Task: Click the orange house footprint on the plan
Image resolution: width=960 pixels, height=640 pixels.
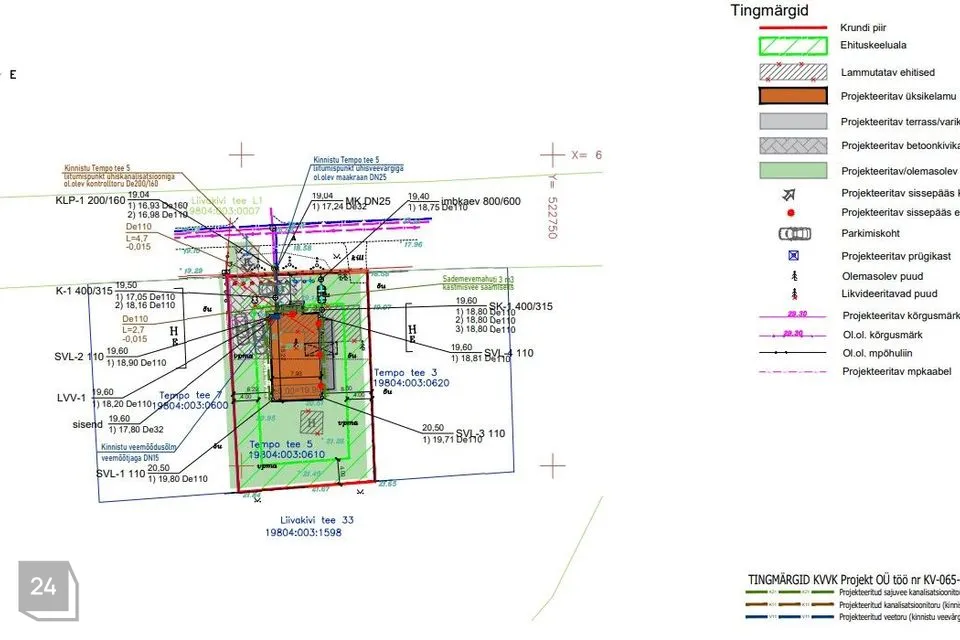Action: click(x=298, y=357)
